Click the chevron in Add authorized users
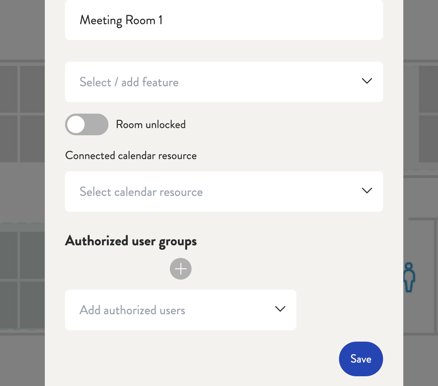Image resolution: width=438 pixels, height=386 pixels. tap(280, 309)
